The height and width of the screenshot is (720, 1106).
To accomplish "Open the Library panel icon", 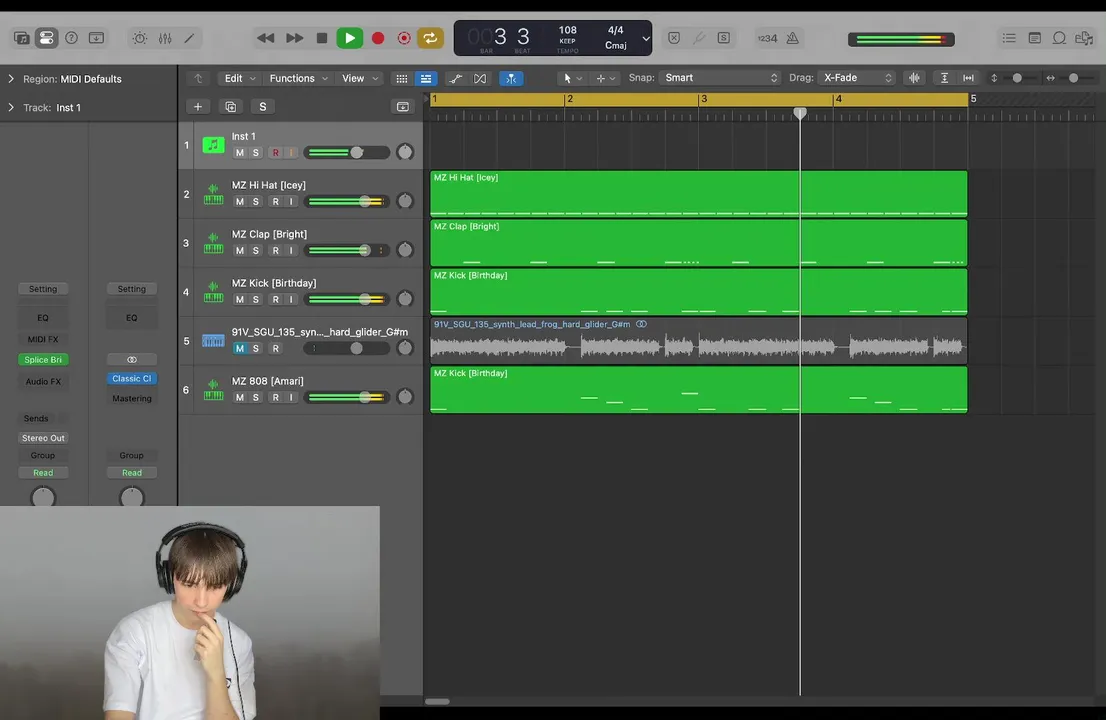I will pyautogui.click(x=21, y=38).
